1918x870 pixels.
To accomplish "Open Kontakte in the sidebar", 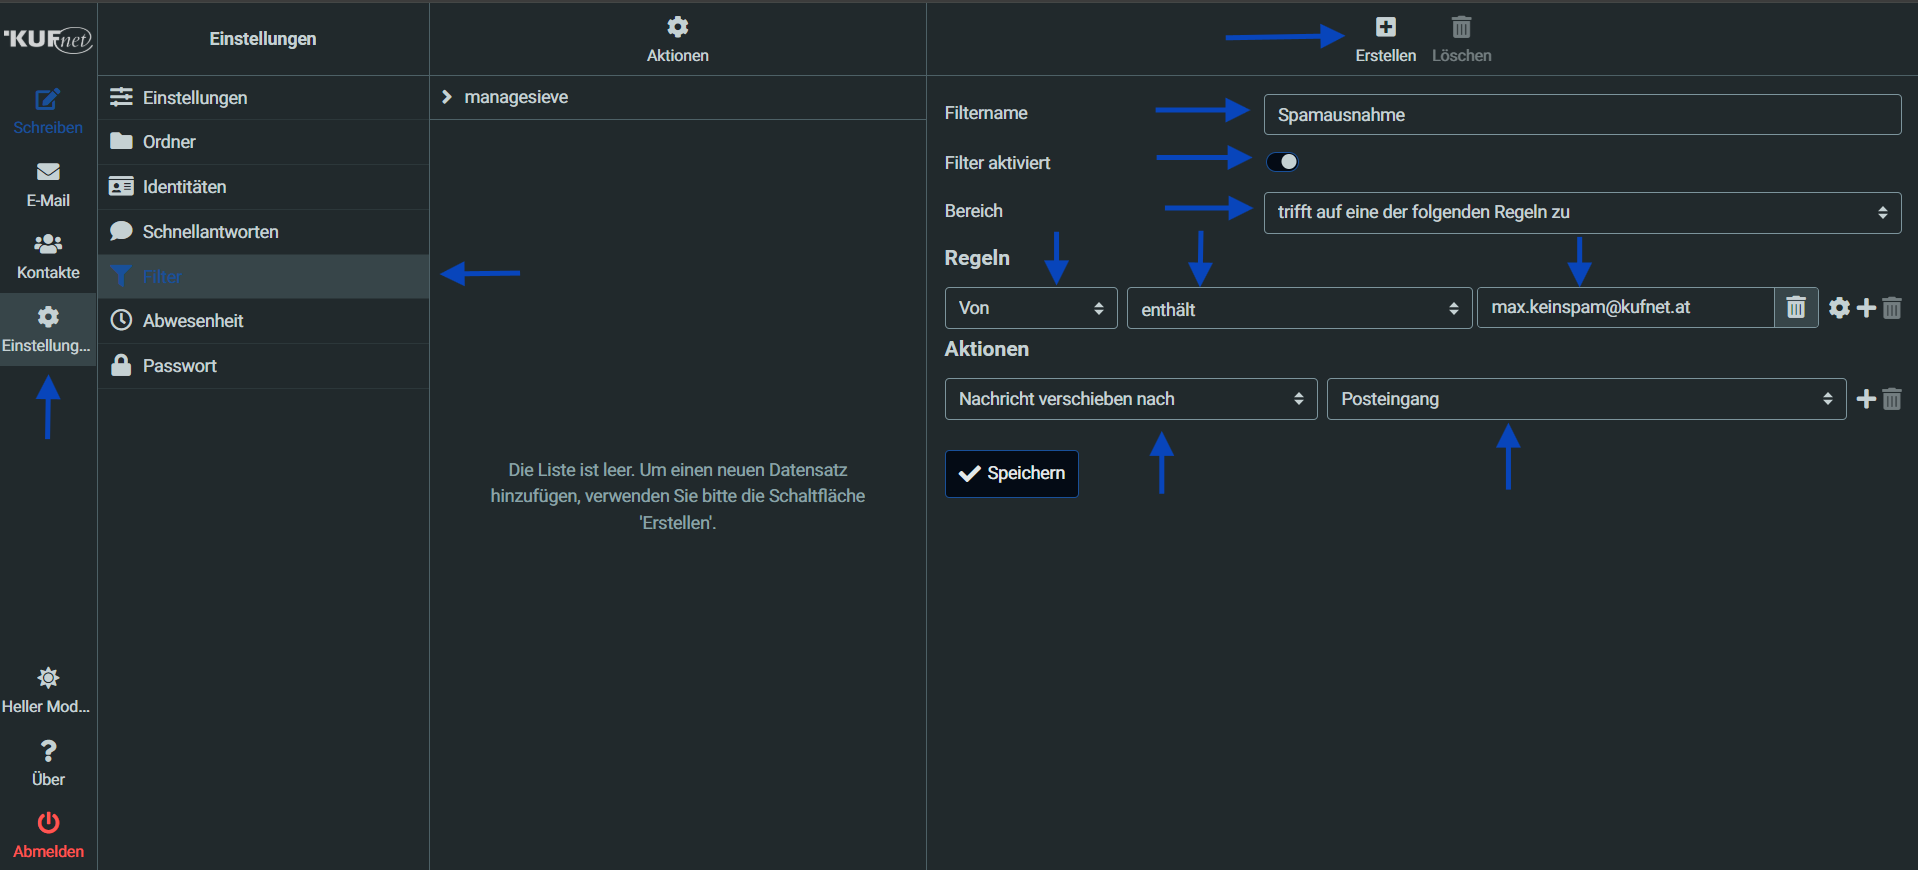I will click(x=47, y=256).
